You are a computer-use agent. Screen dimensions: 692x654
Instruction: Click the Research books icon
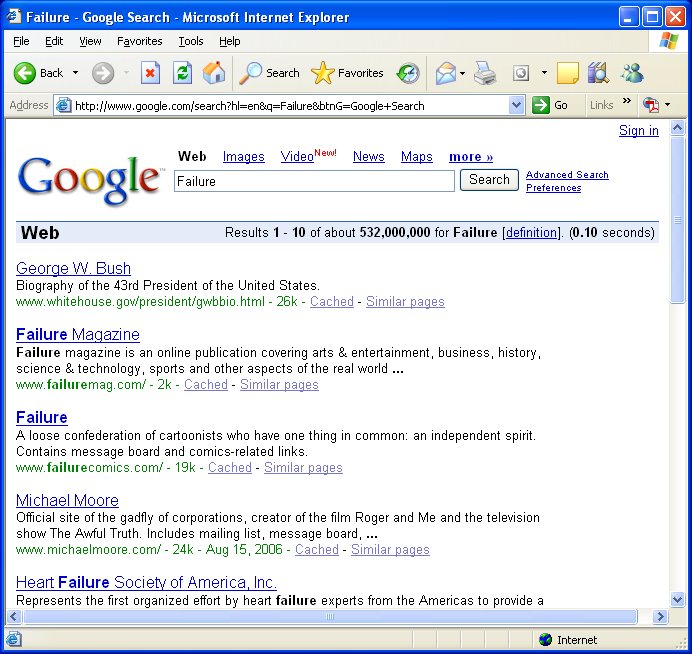[x=598, y=73]
